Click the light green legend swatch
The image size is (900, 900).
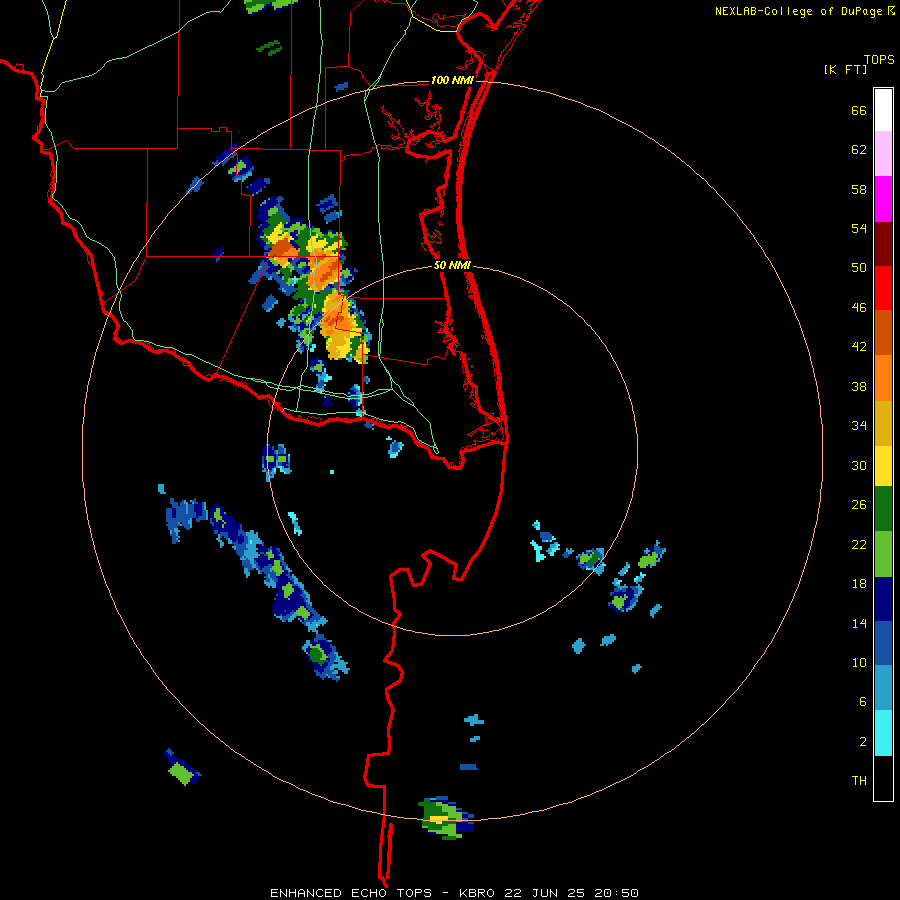tap(883, 554)
